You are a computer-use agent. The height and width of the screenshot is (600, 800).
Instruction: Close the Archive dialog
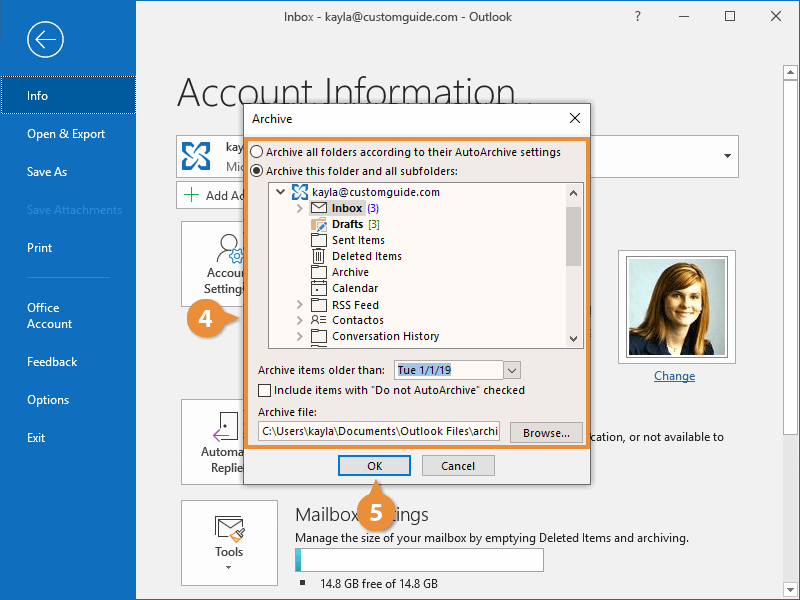coord(574,118)
